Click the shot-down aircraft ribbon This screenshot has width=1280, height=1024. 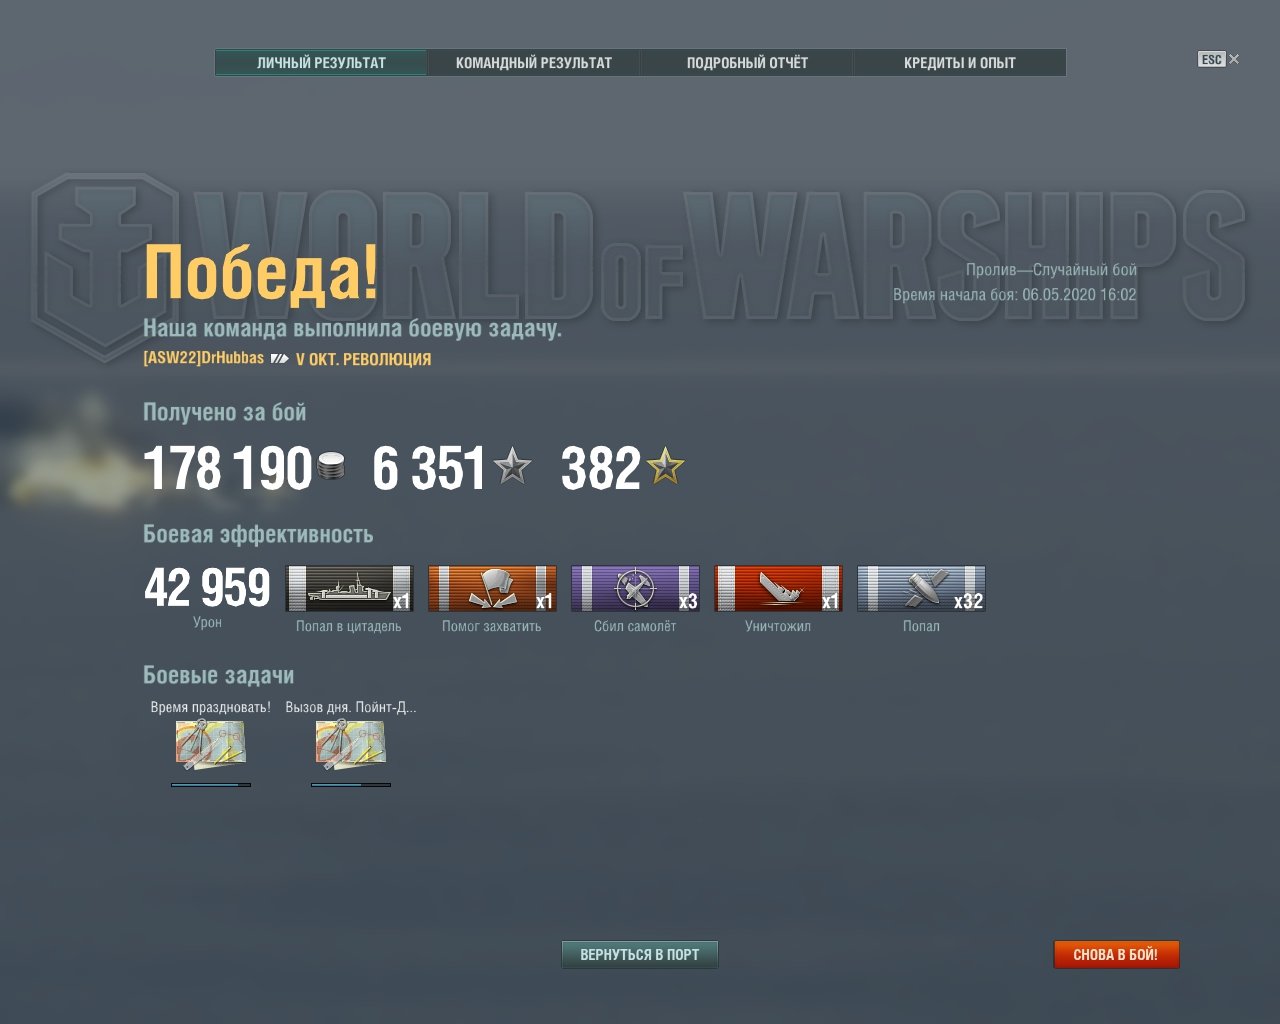point(635,588)
